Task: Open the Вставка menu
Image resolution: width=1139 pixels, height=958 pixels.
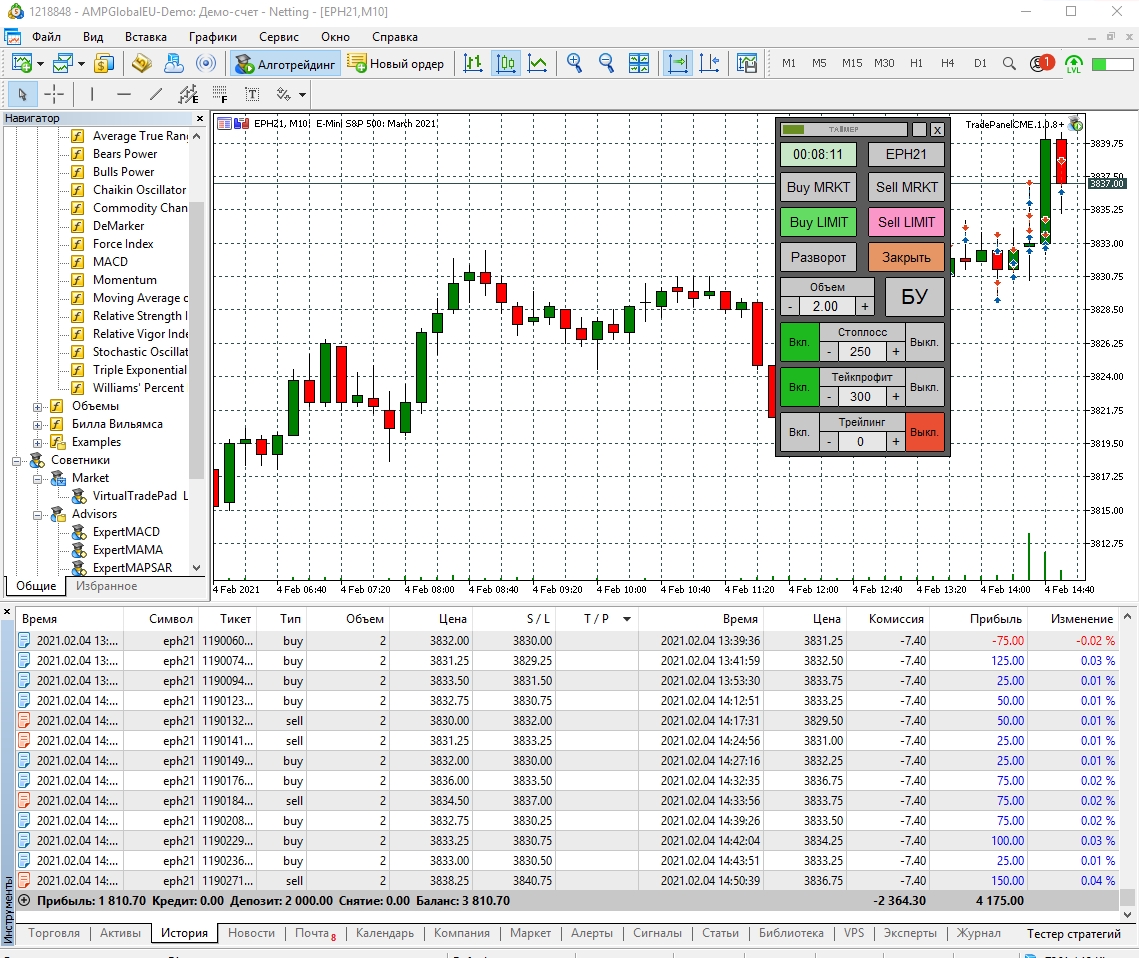Action: (x=145, y=37)
